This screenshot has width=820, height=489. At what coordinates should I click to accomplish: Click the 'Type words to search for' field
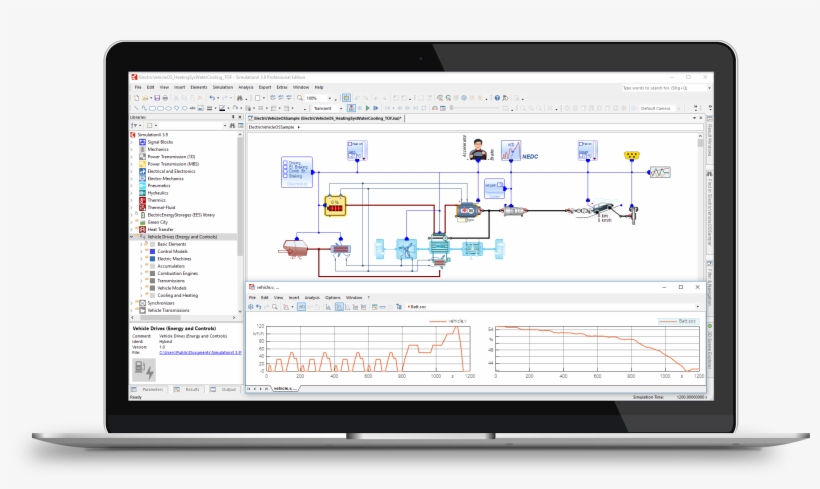[665, 88]
